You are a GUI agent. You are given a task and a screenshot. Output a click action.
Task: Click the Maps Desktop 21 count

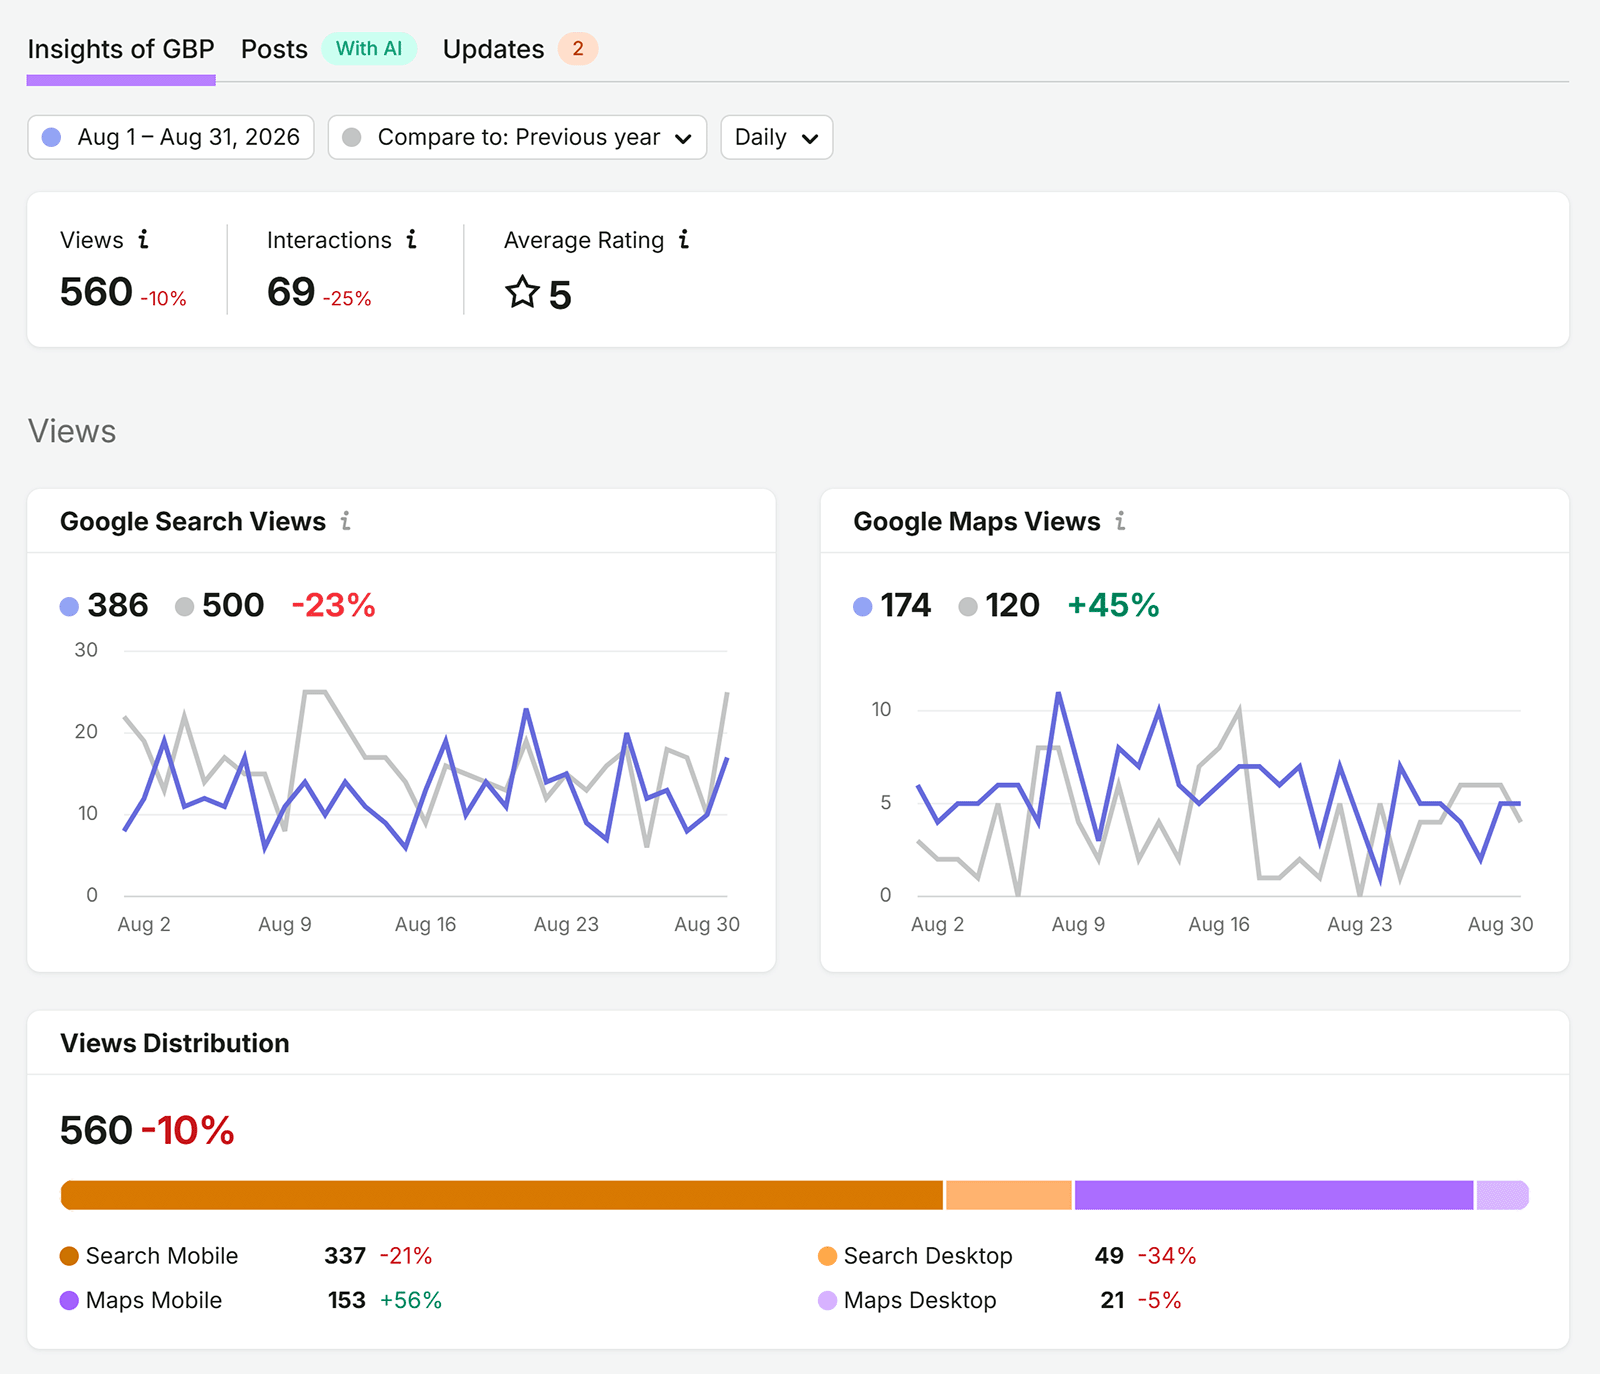pyautogui.click(x=1113, y=1301)
